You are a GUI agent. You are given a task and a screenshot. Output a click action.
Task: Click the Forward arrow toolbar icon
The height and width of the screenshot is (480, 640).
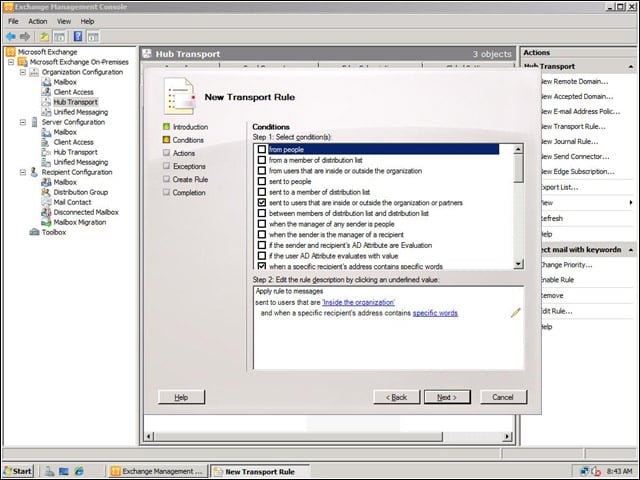tap(25, 37)
